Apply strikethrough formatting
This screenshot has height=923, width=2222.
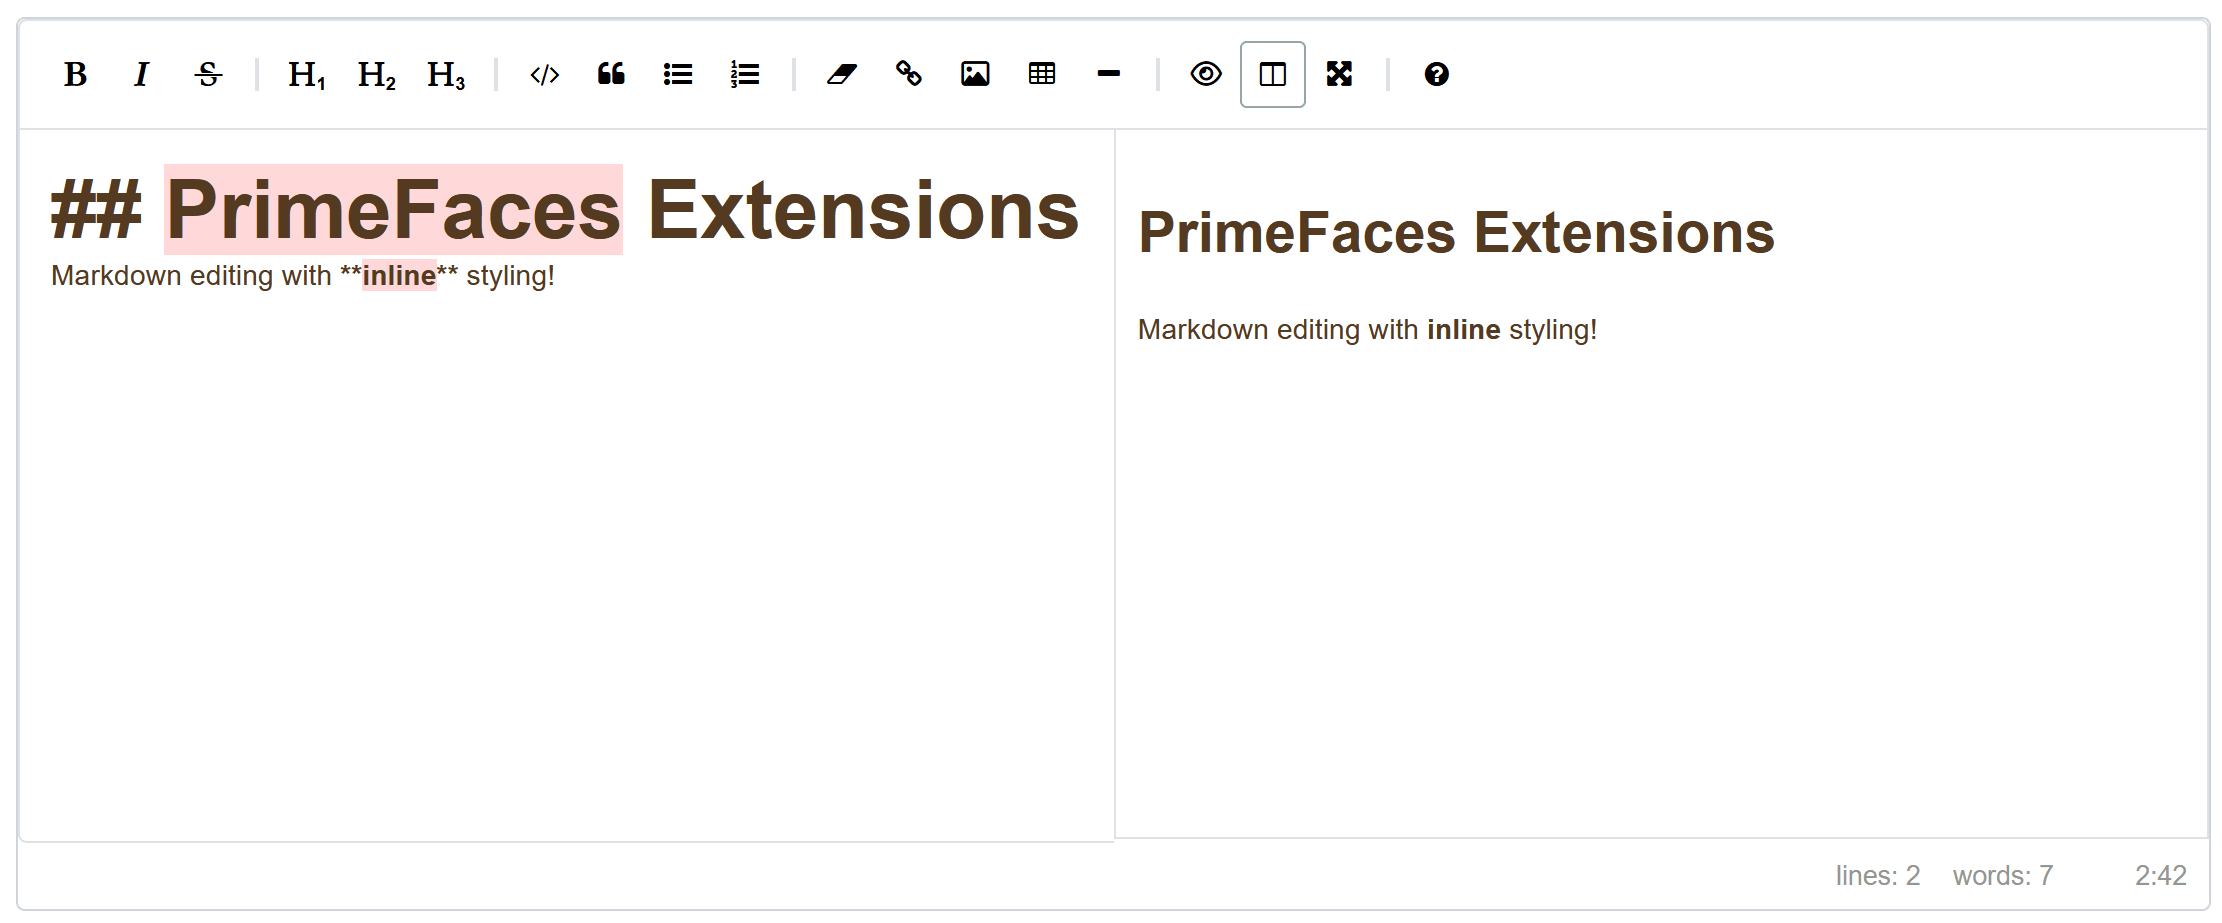coord(207,74)
